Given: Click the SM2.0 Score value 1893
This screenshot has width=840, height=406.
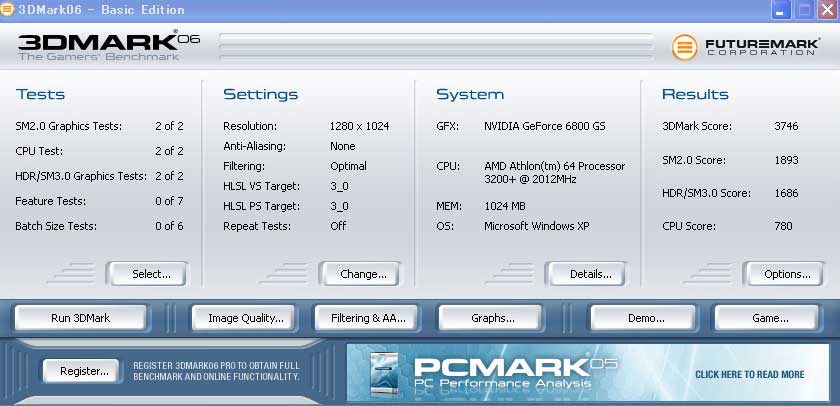Looking at the screenshot, I should tap(786, 160).
